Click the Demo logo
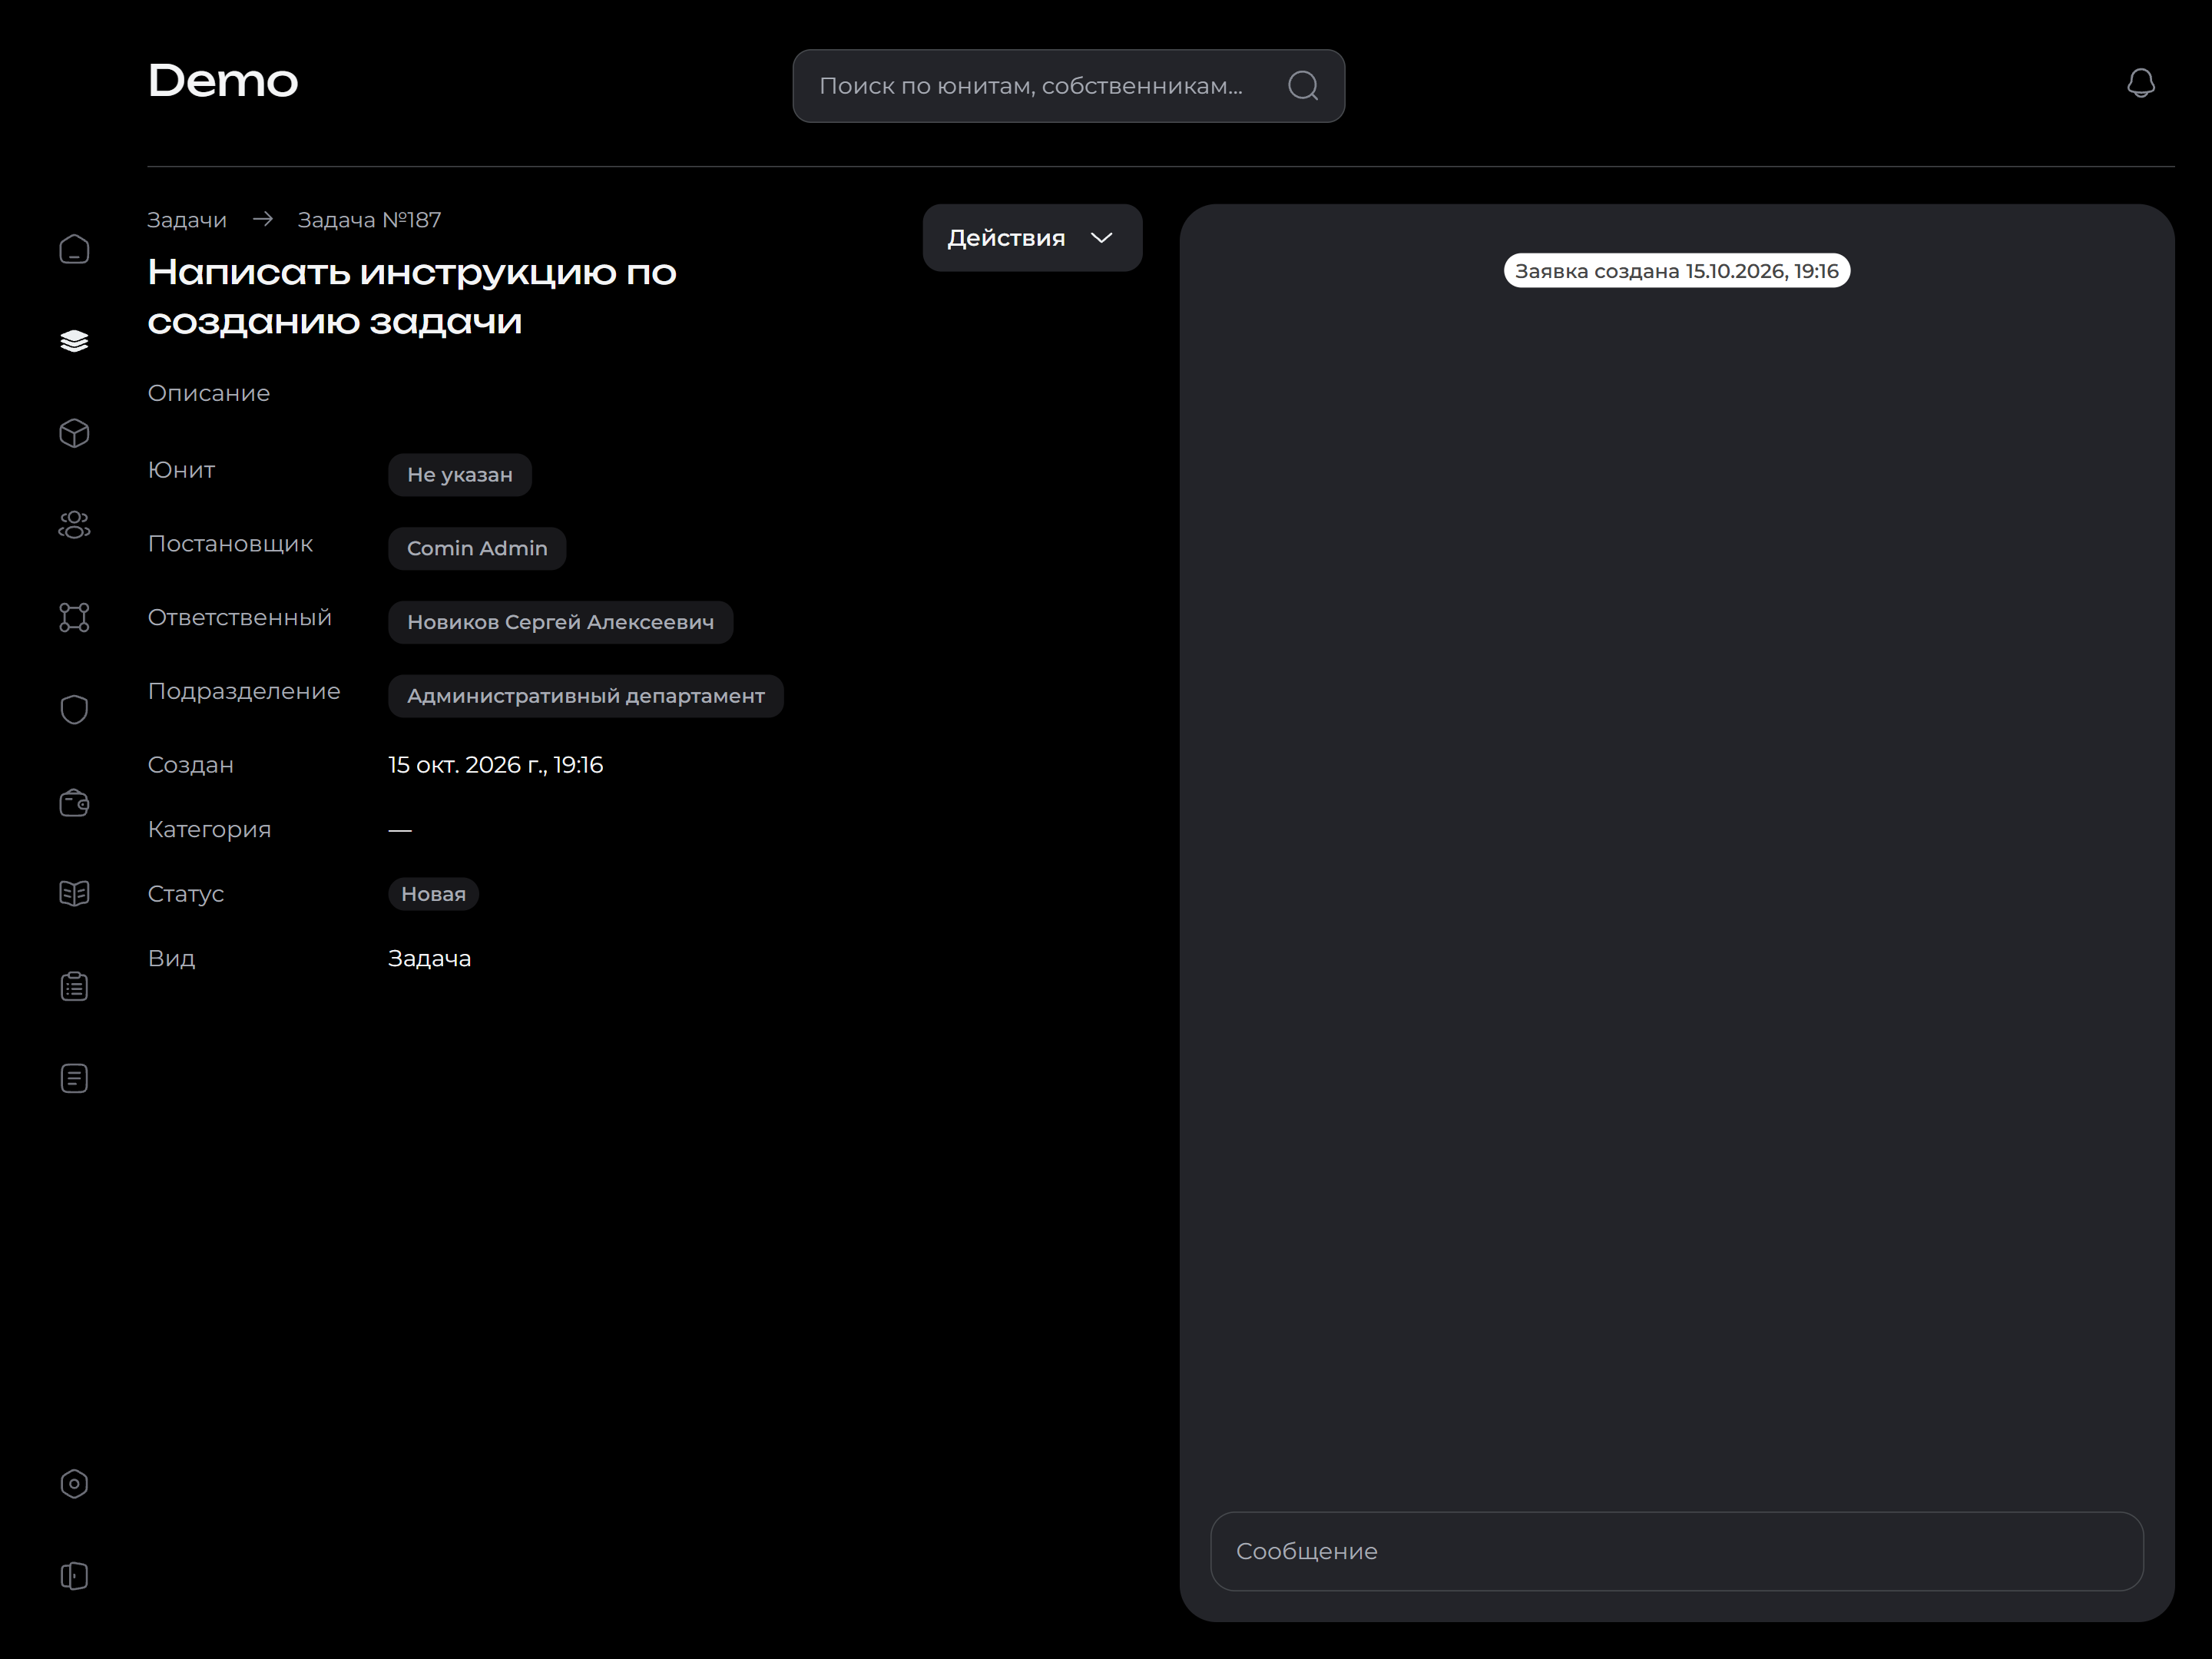Viewport: 2212px width, 1659px height. [223, 81]
